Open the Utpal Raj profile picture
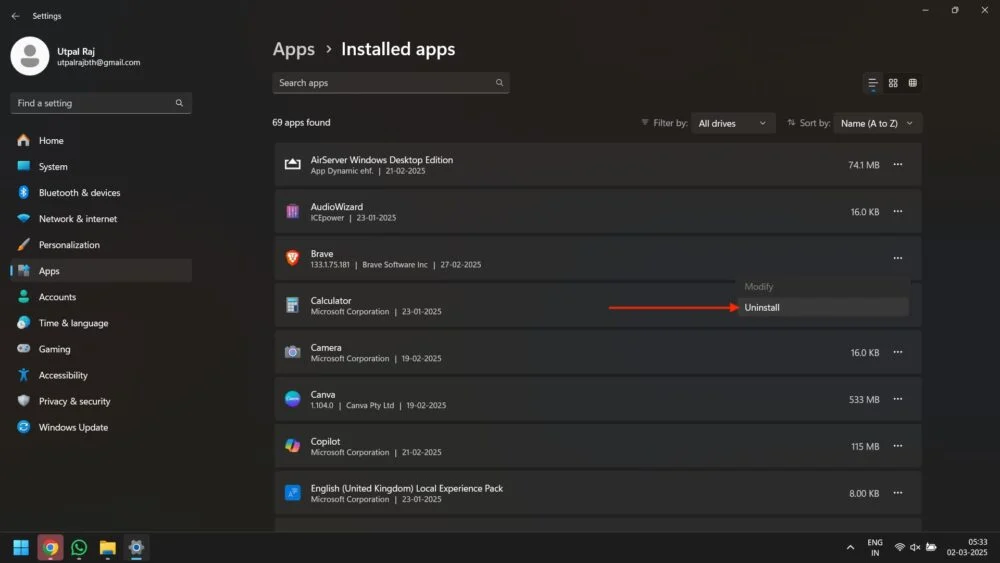 pyautogui.click(x=29, y=56)
